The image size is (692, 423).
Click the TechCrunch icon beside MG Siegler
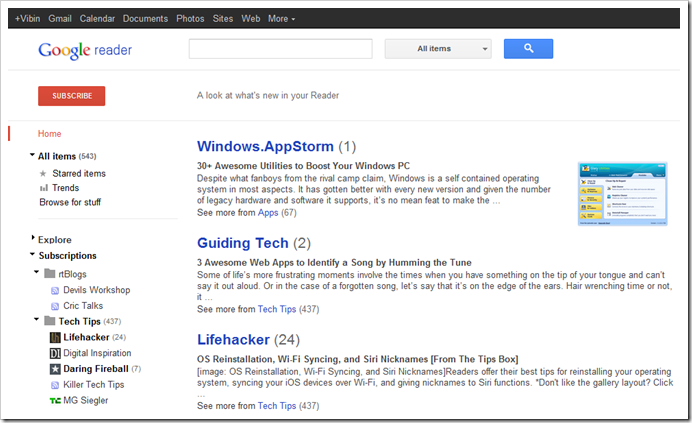click(x=55, y=400)
